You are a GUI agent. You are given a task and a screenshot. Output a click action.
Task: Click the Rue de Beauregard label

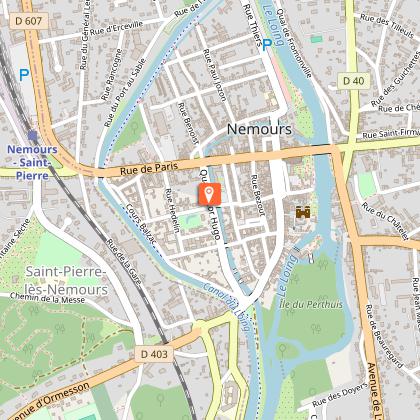click(x=384, y=336)
